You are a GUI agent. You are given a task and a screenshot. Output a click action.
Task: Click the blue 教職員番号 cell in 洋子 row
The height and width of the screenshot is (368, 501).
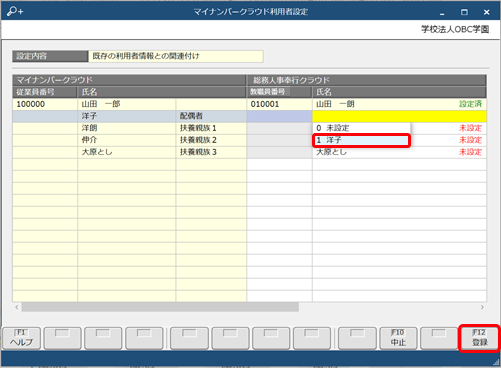pyautogui.click(x=279, y=116)
